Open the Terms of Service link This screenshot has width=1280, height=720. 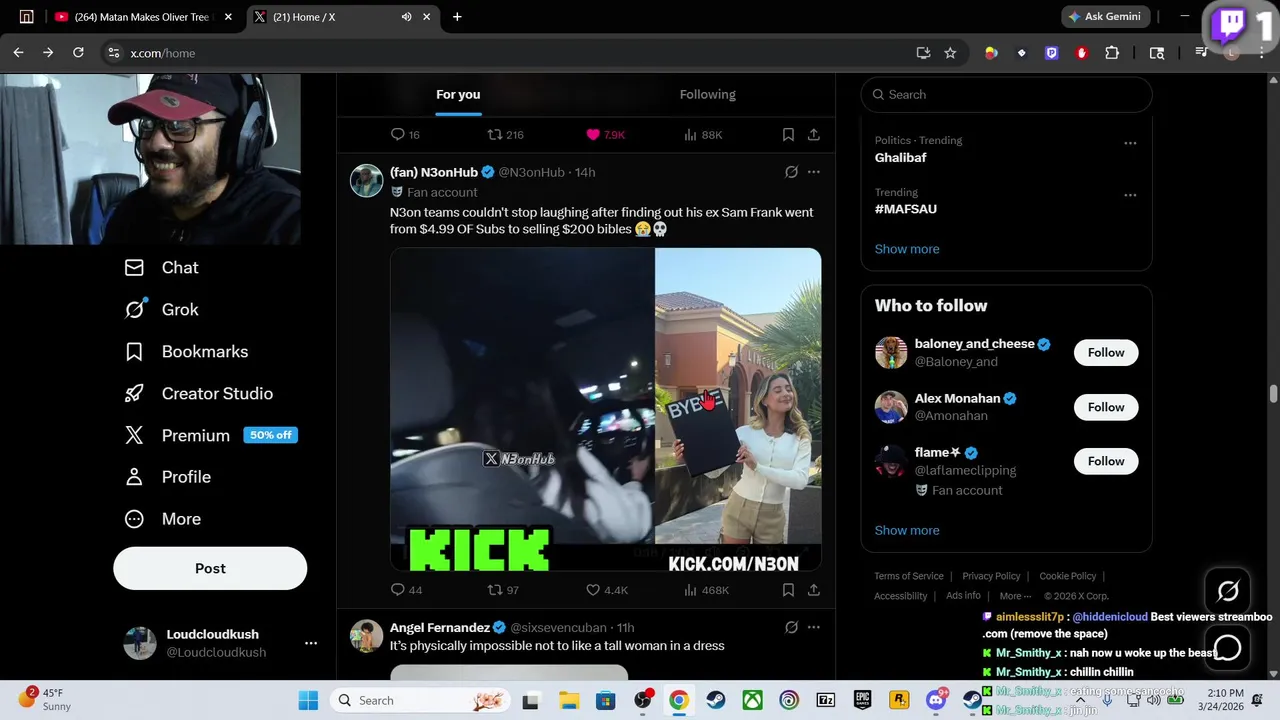pos(909,576)
